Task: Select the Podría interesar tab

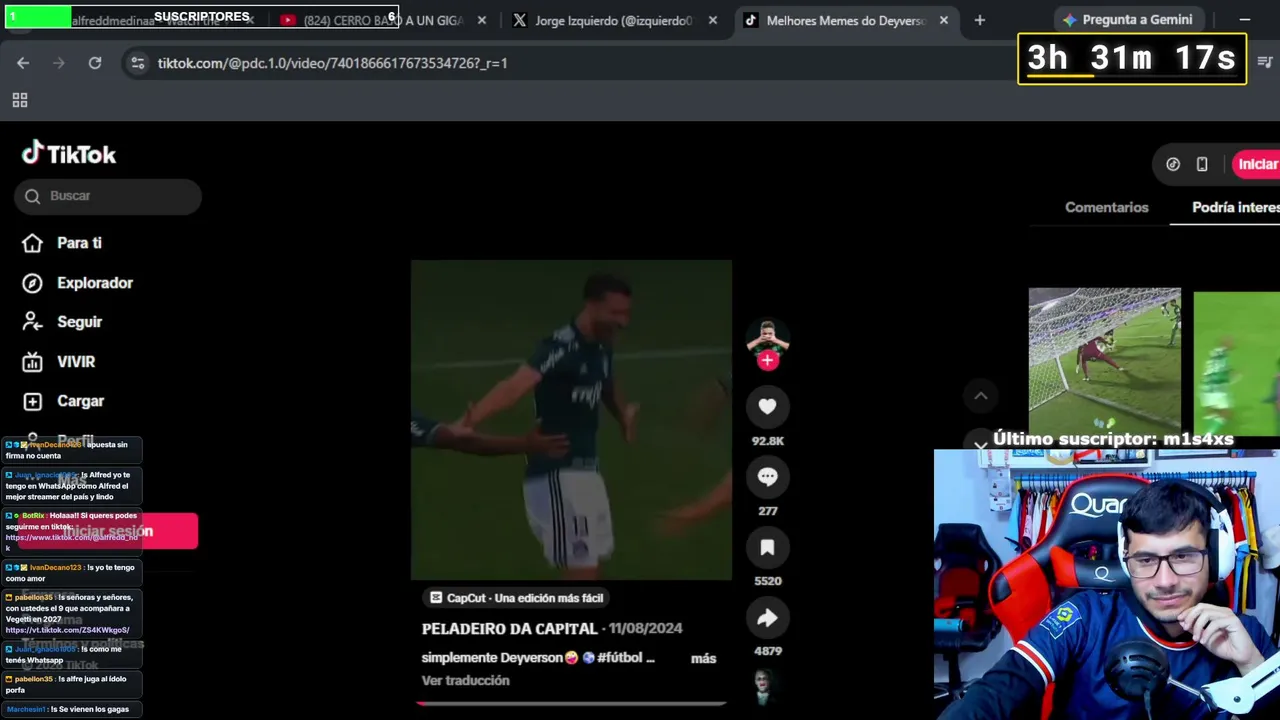Action: (1236, 207)
